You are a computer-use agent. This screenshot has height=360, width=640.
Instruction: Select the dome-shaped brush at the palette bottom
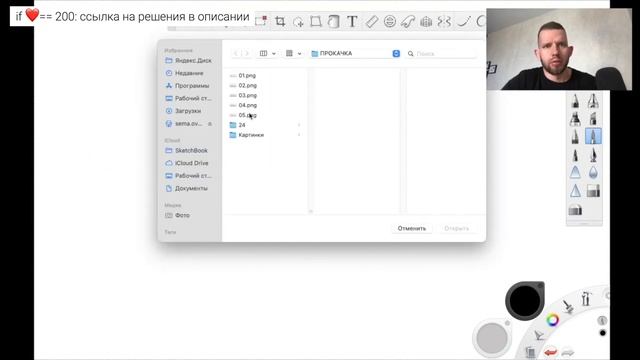click(575, 210)
